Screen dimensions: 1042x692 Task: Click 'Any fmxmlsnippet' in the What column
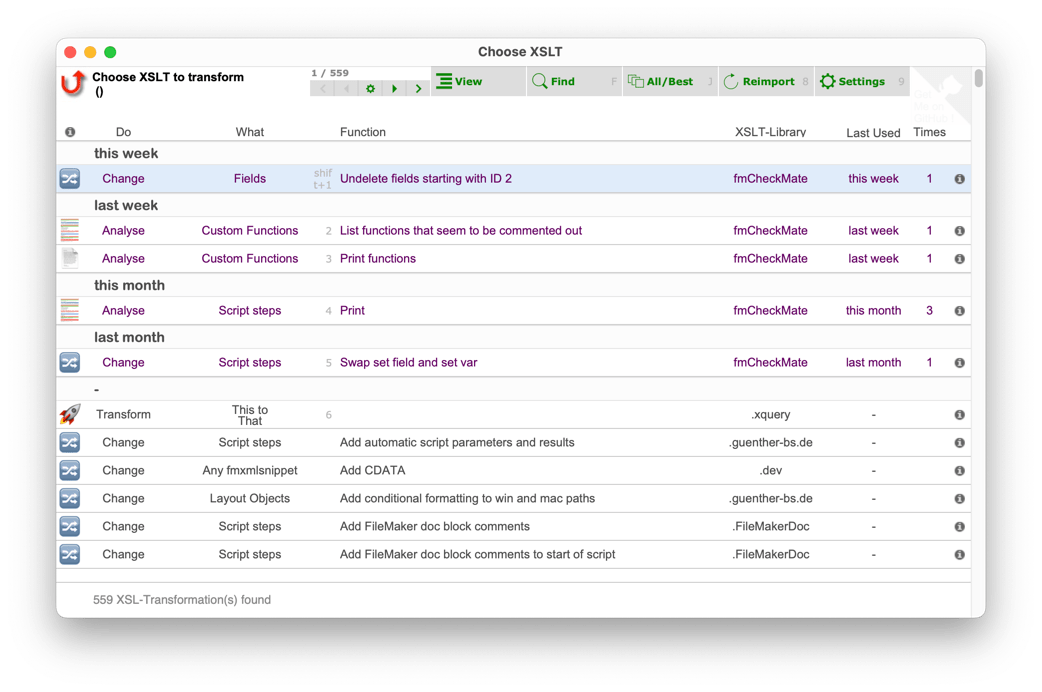(250, 470)
